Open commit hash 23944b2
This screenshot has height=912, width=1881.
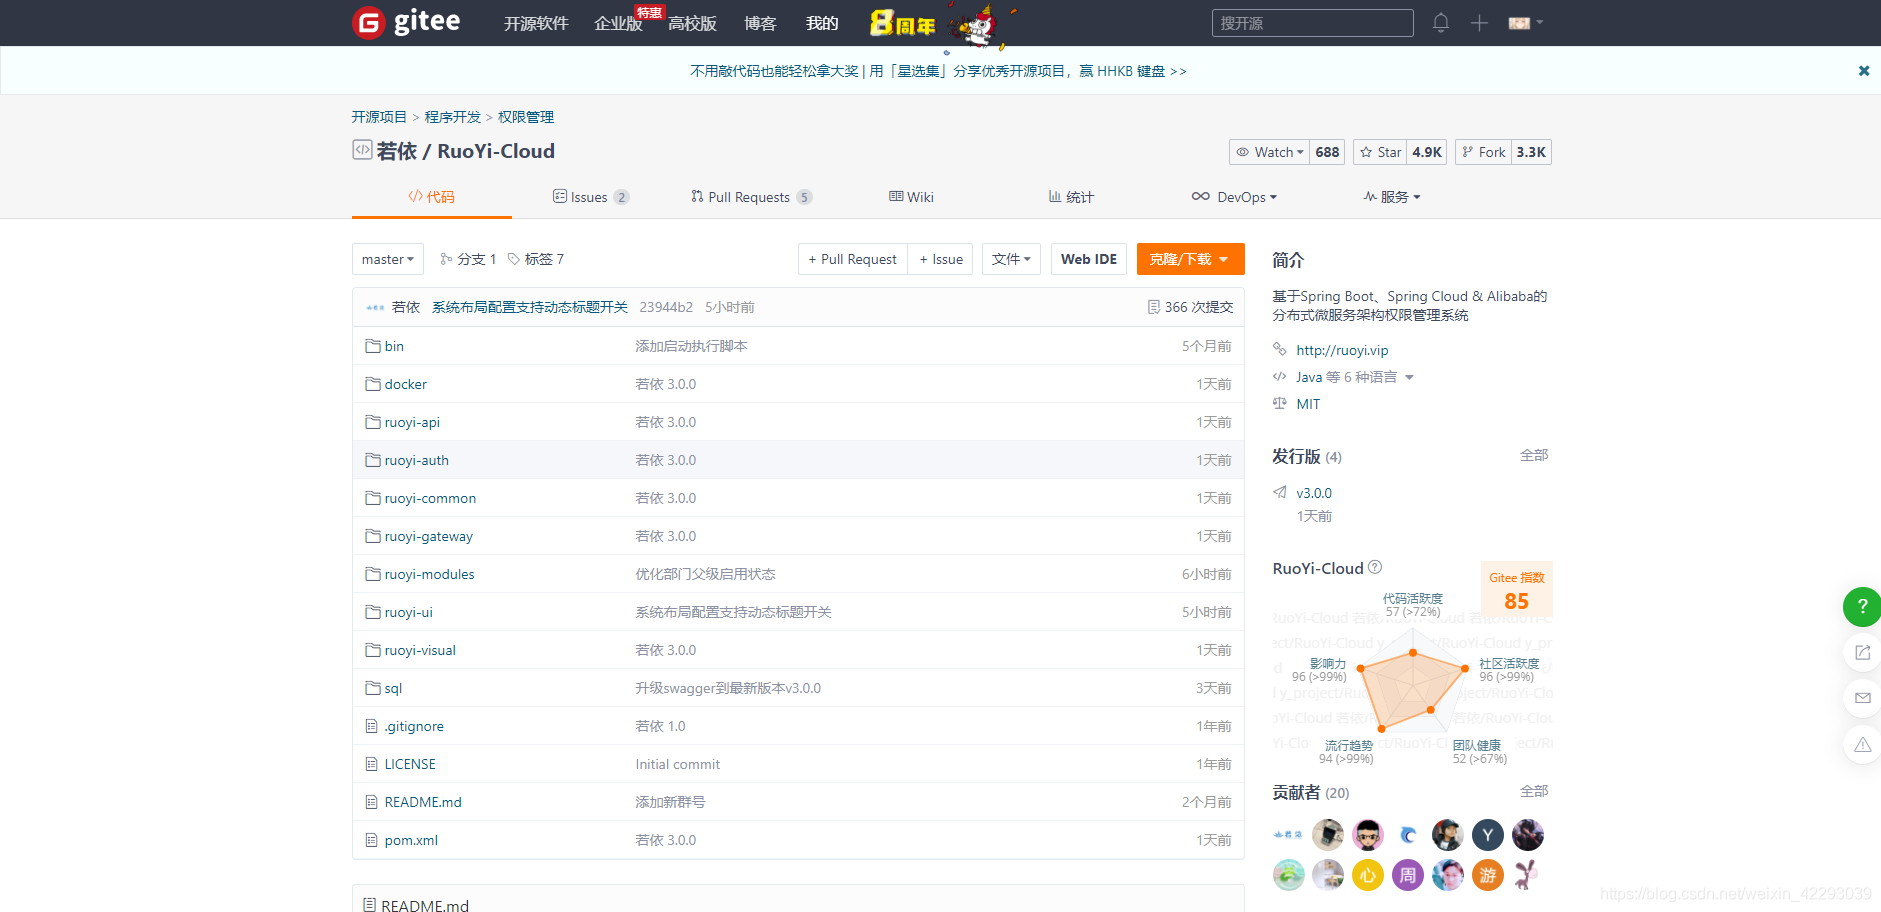coord(666,307)
